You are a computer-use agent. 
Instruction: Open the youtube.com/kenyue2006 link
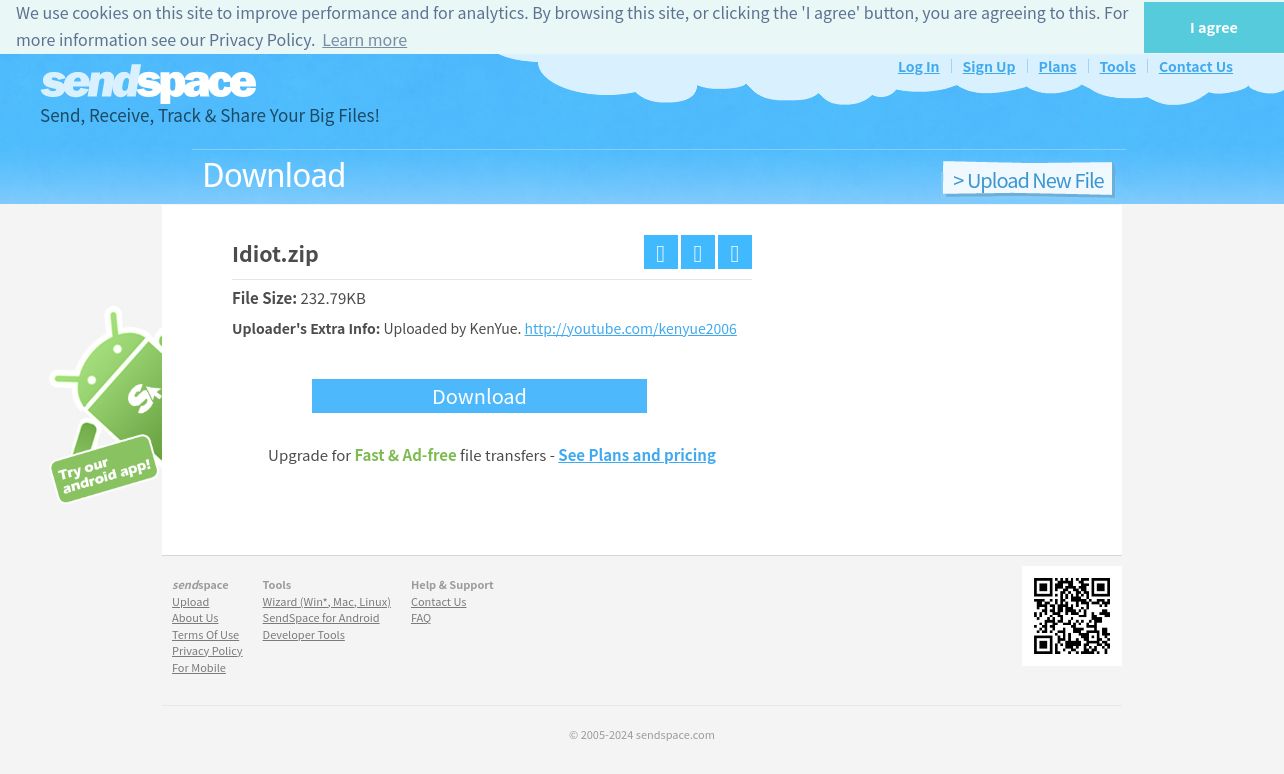630,328
